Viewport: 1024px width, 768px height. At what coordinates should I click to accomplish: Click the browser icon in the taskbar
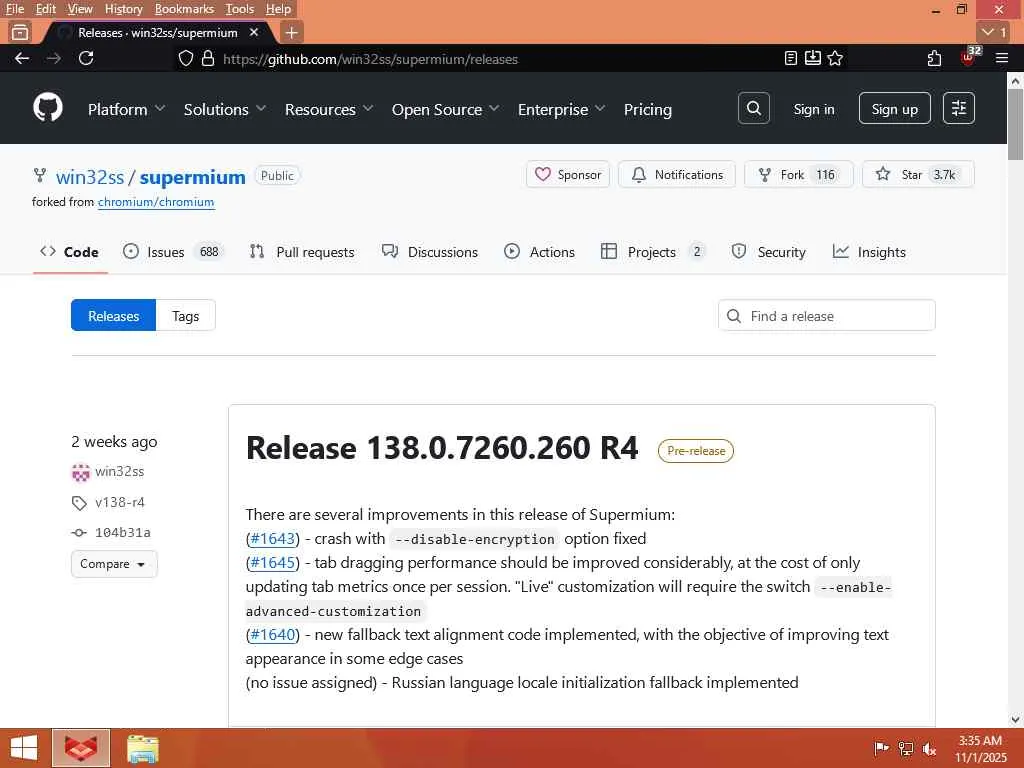(81, 748)
